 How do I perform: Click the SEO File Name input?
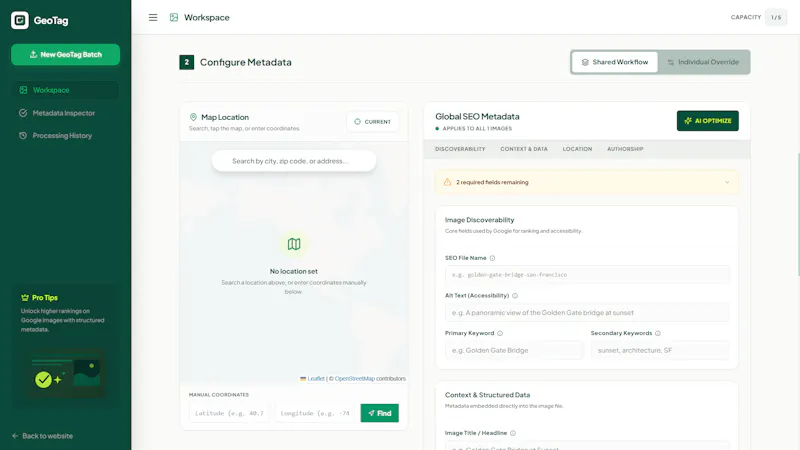tap(587, 274)
